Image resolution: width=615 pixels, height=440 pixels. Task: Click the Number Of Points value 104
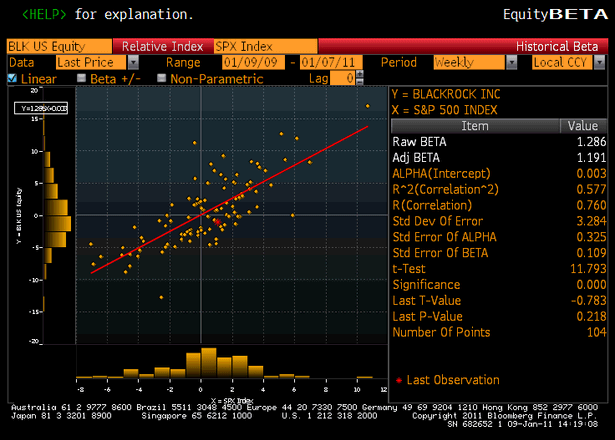coord(597,332)
